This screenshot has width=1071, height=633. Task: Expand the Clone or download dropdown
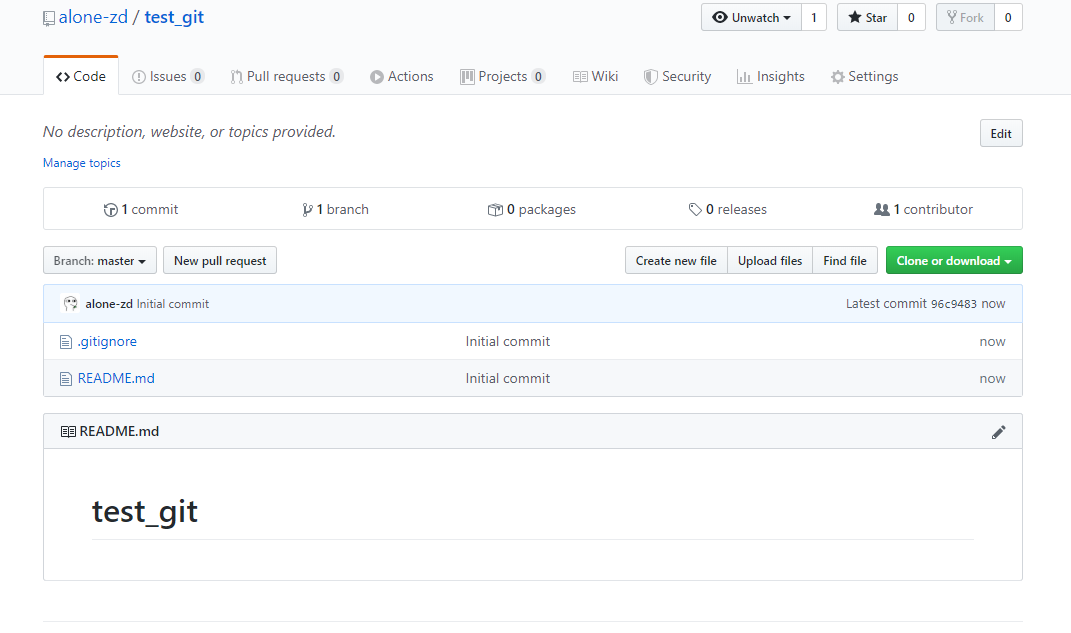(x=954, y=260)
